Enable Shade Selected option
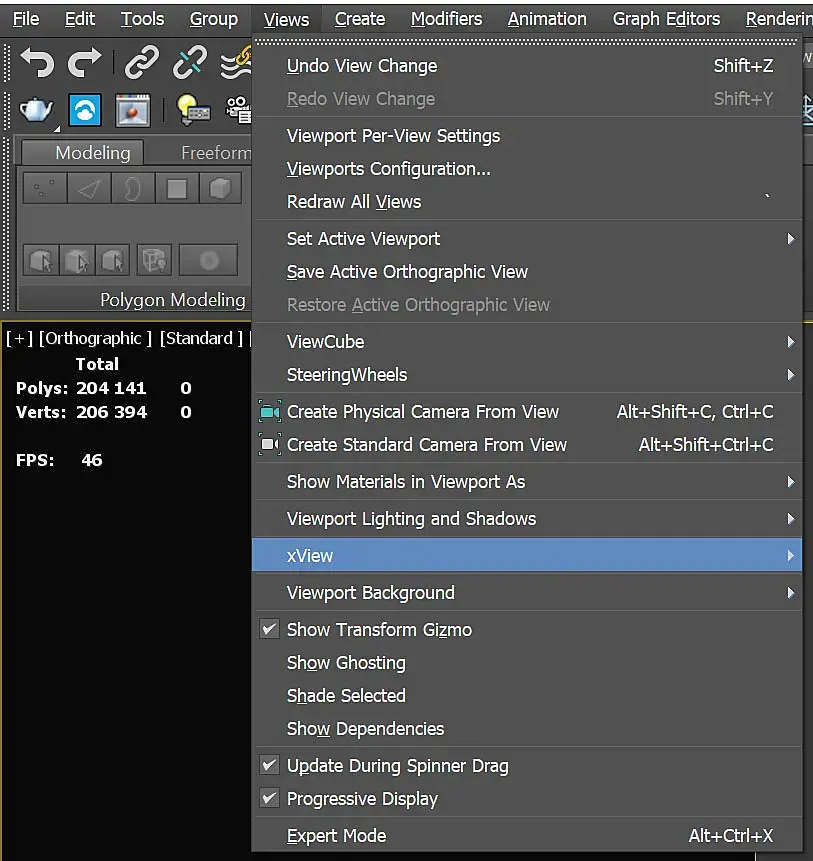 526,696
